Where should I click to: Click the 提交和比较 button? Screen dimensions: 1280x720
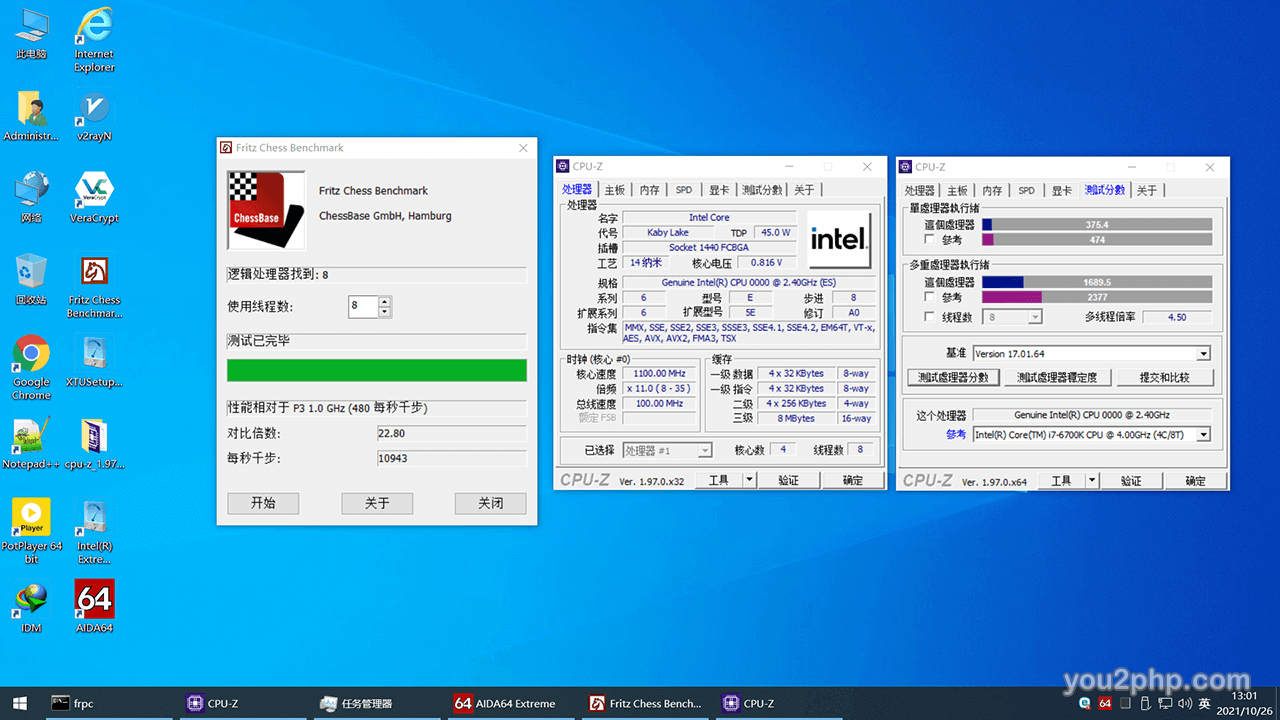(x=1163, y=377)
